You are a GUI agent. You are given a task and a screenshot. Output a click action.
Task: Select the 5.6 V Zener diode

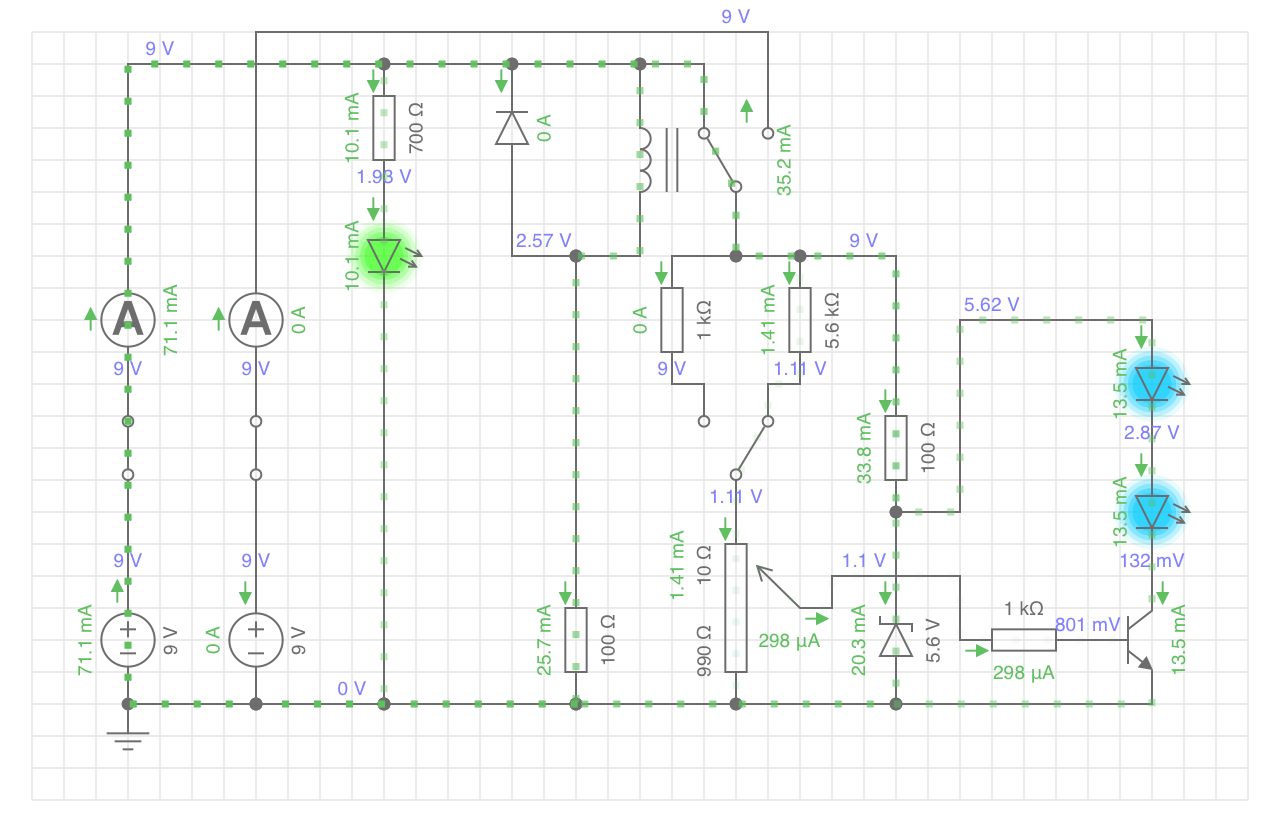tap(896, 638)
